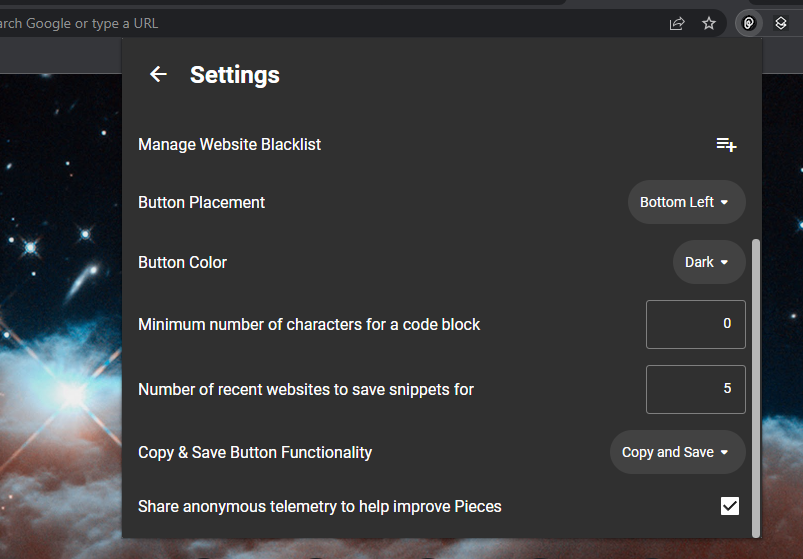Click the Minimum number of characters label

pyautogui.click(x=308, y=324)
